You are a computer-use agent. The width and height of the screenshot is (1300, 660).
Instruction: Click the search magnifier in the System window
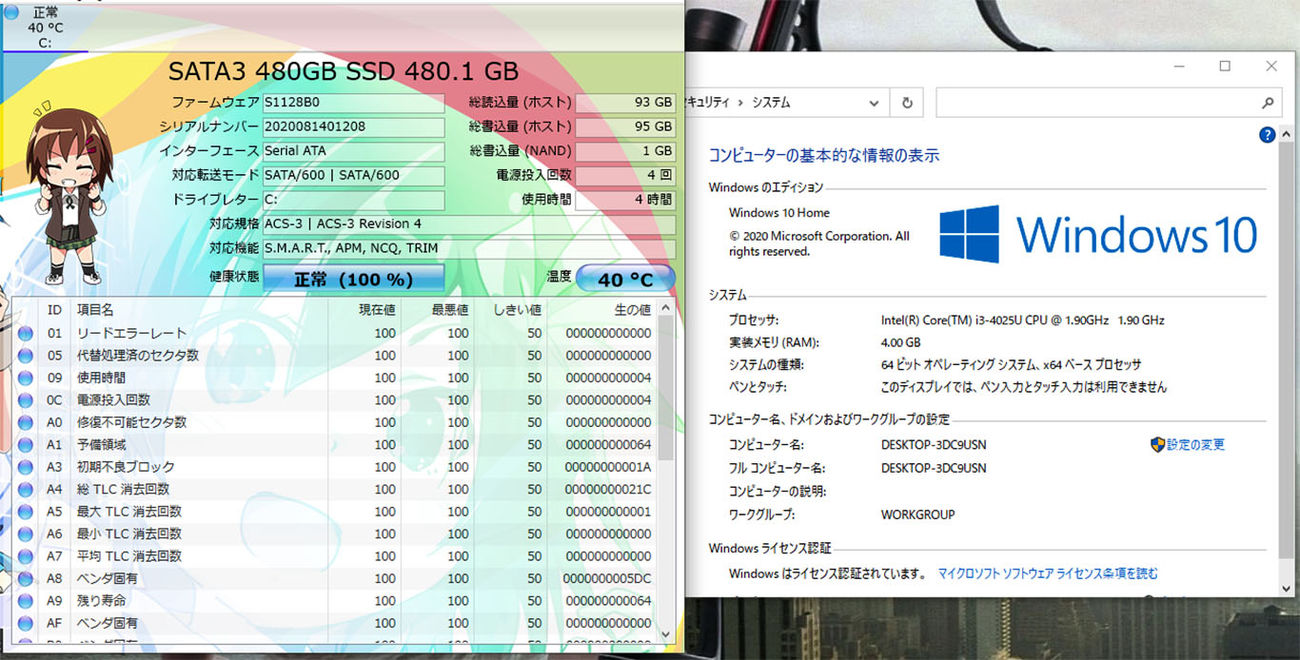(1268, 102)
